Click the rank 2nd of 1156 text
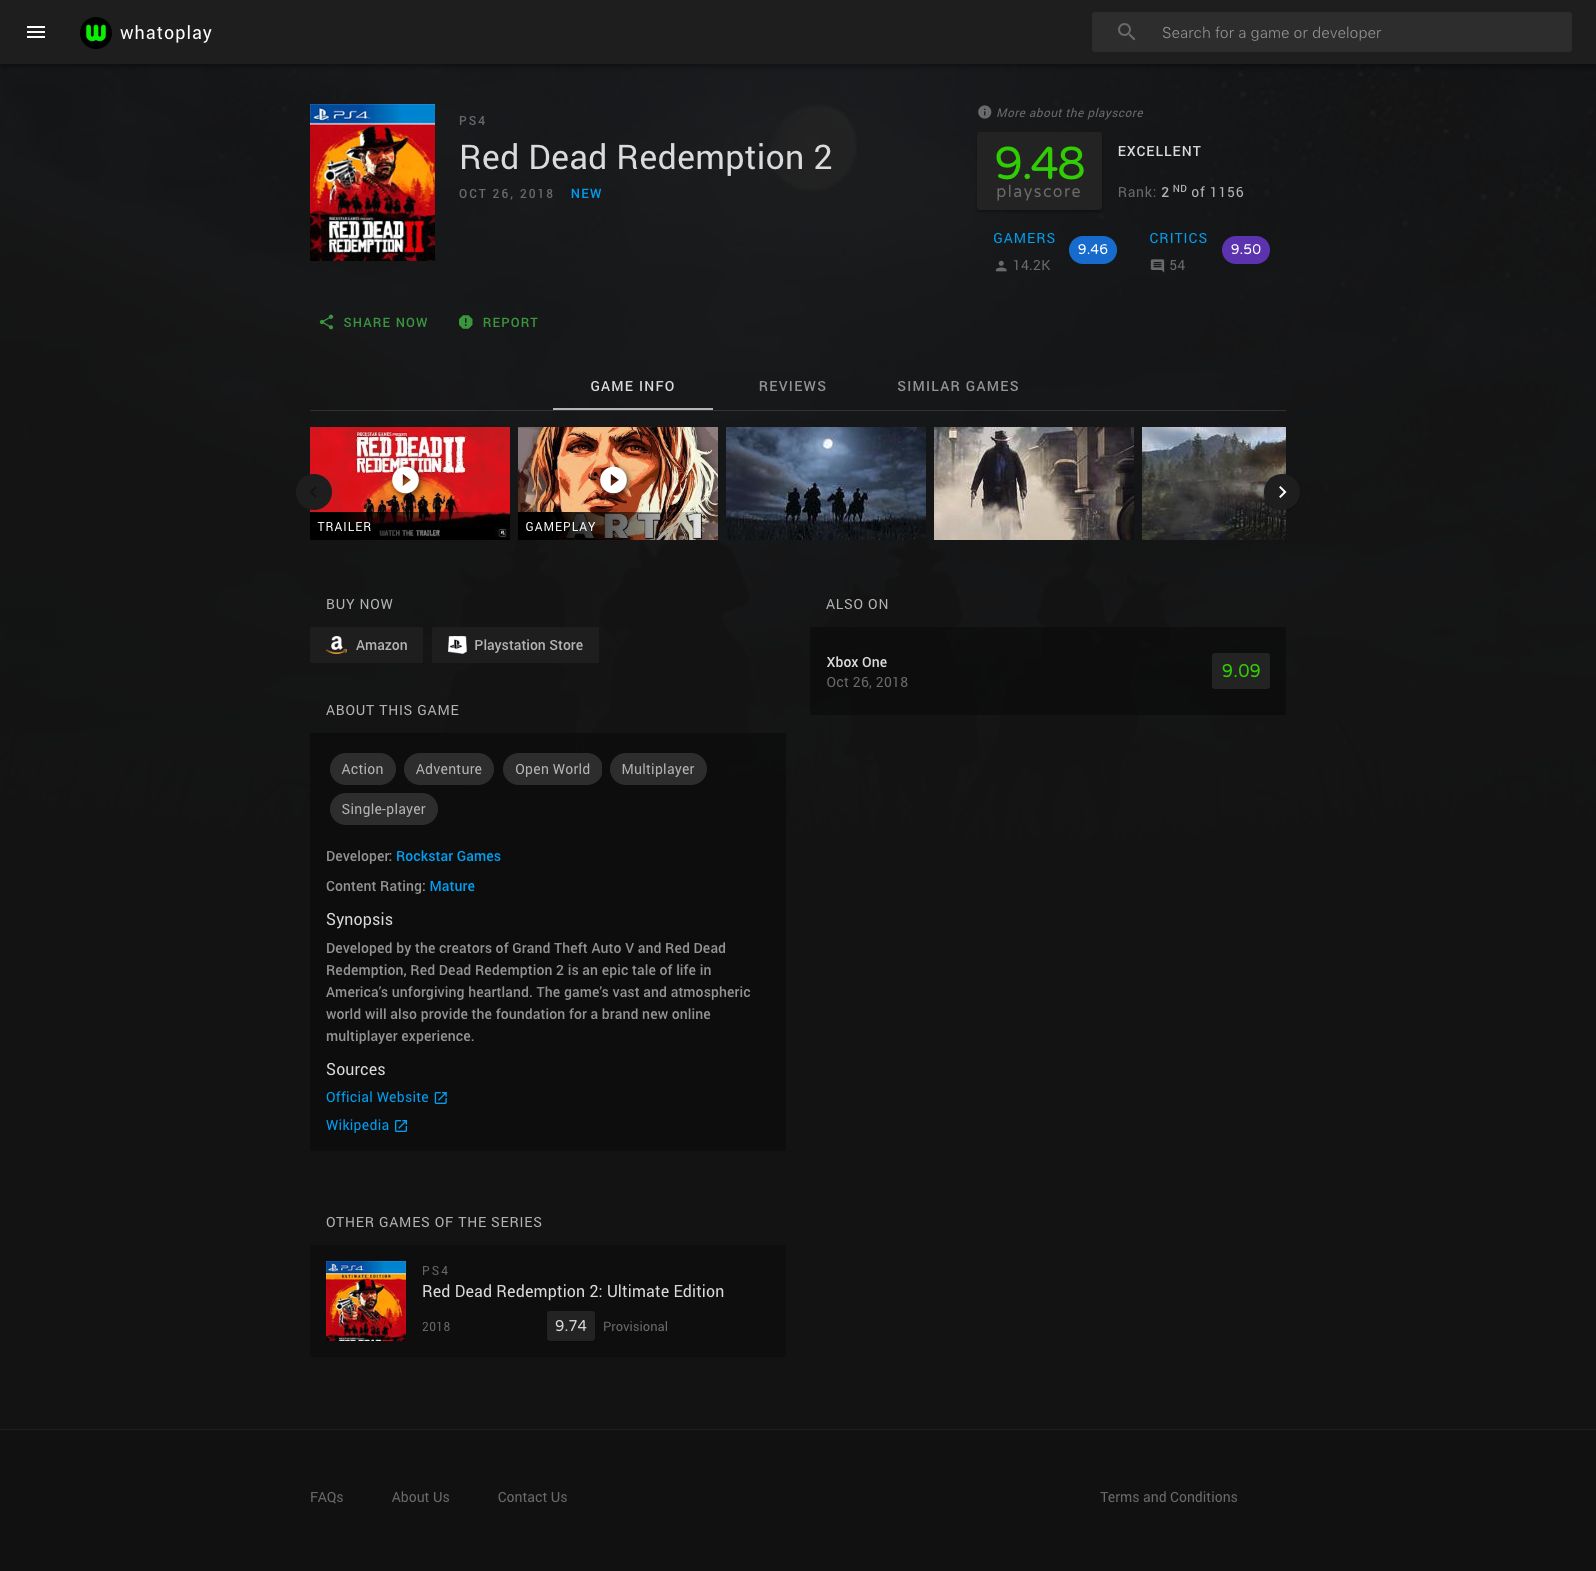 tap(1181, 191)
